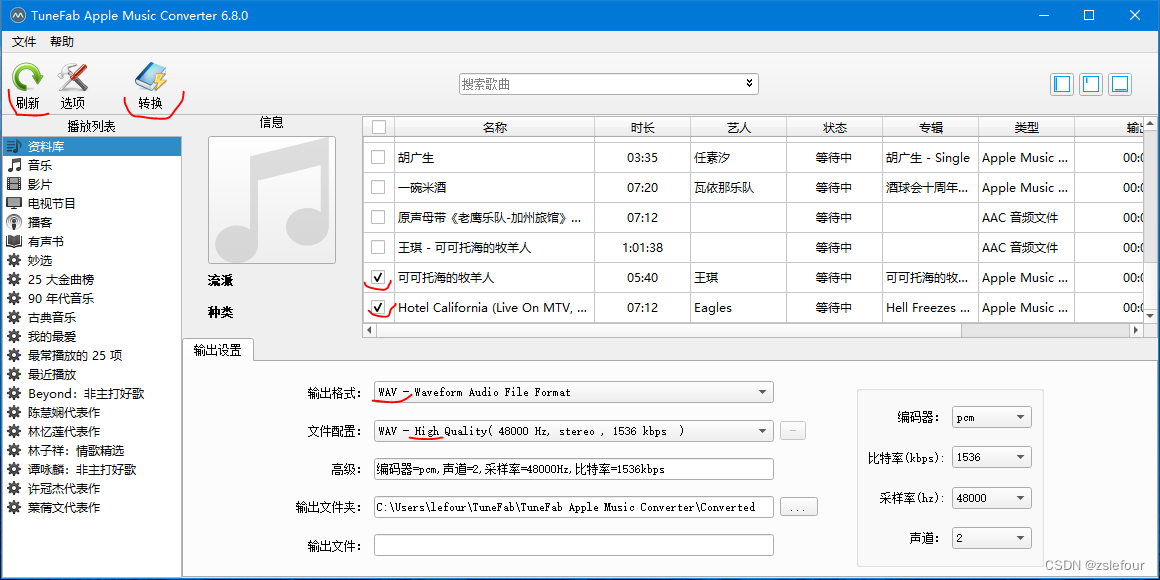Uncheck the Hotel California song checkbox
The height and width of the screenshot is (580, 1160).
[378, 307]
